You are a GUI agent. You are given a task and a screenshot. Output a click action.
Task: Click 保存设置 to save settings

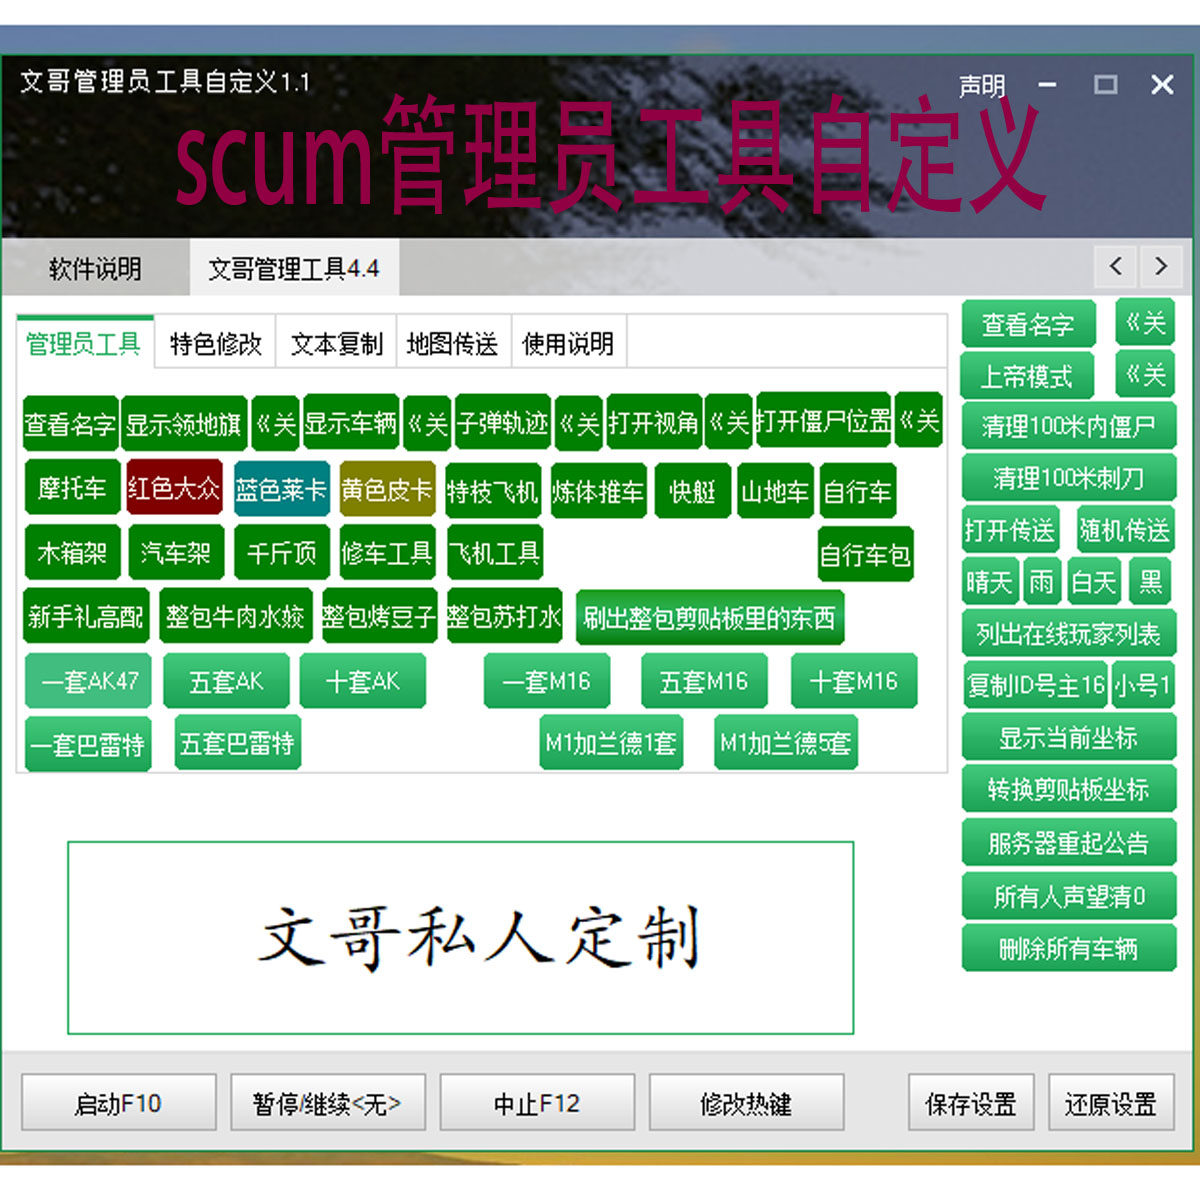tap(970, 1102)
